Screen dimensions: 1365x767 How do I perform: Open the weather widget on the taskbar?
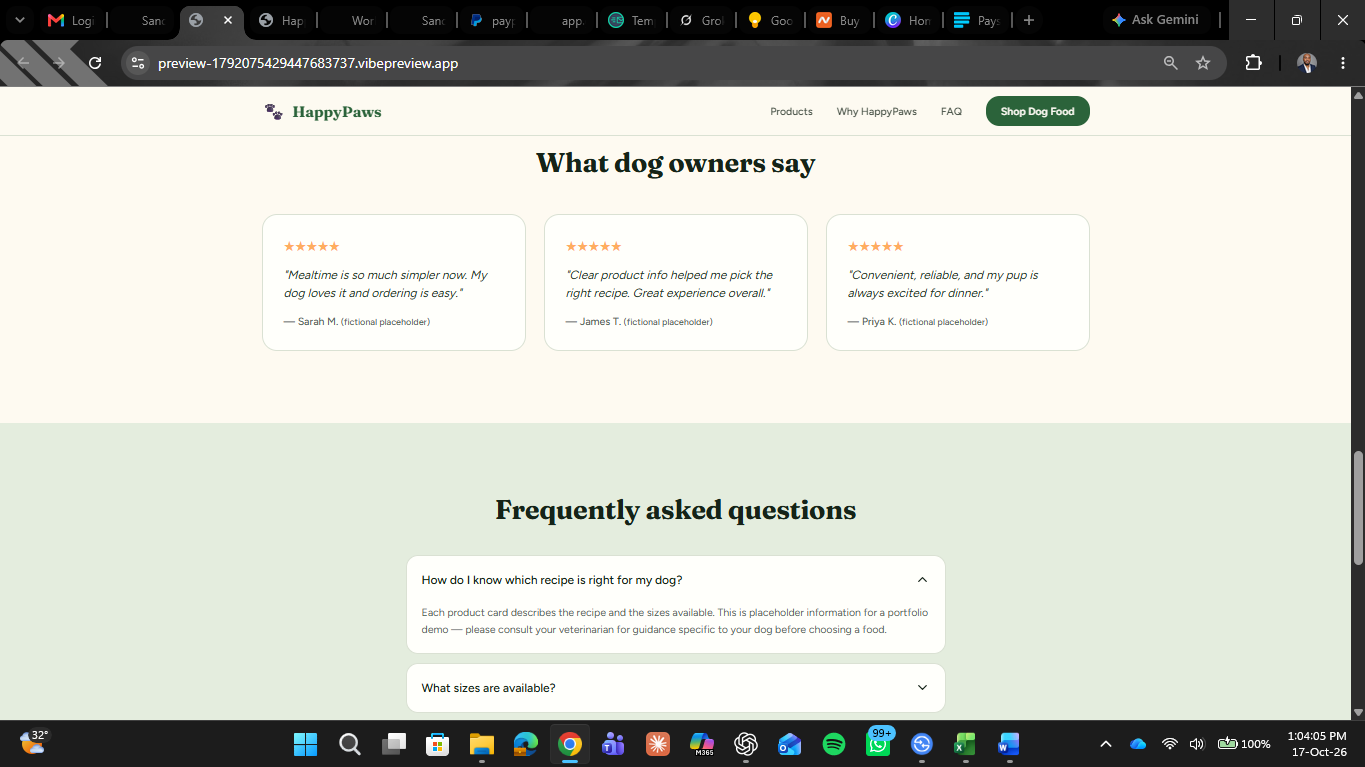coord(33,742)
